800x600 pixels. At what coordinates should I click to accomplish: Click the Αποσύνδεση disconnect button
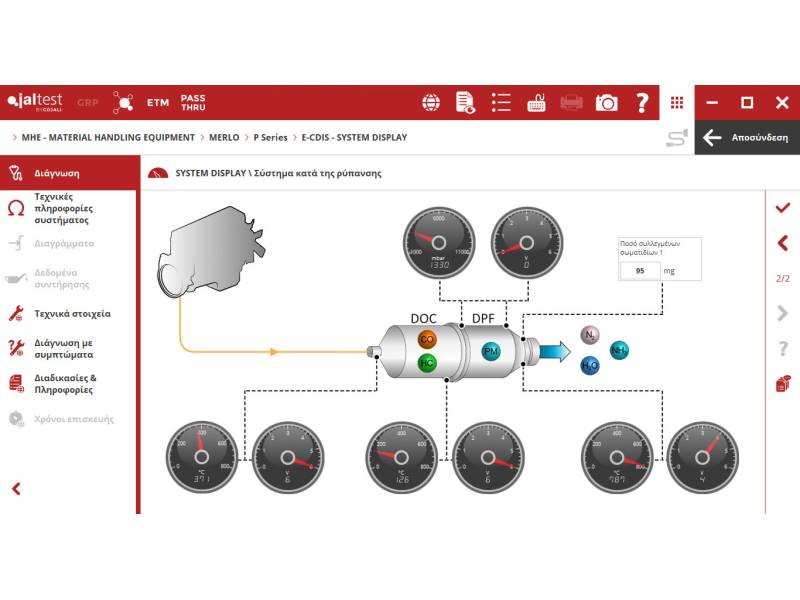(x=748, y=138)
